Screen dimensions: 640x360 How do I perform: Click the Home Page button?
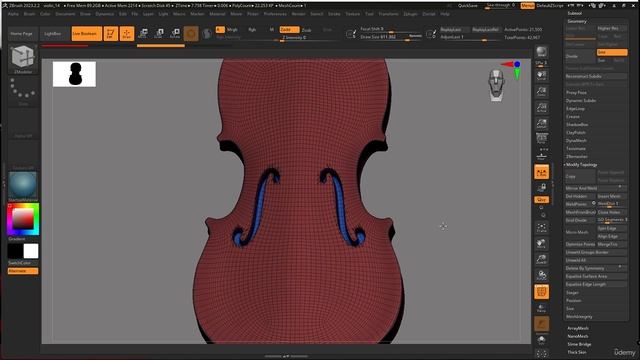pos(22,33)
